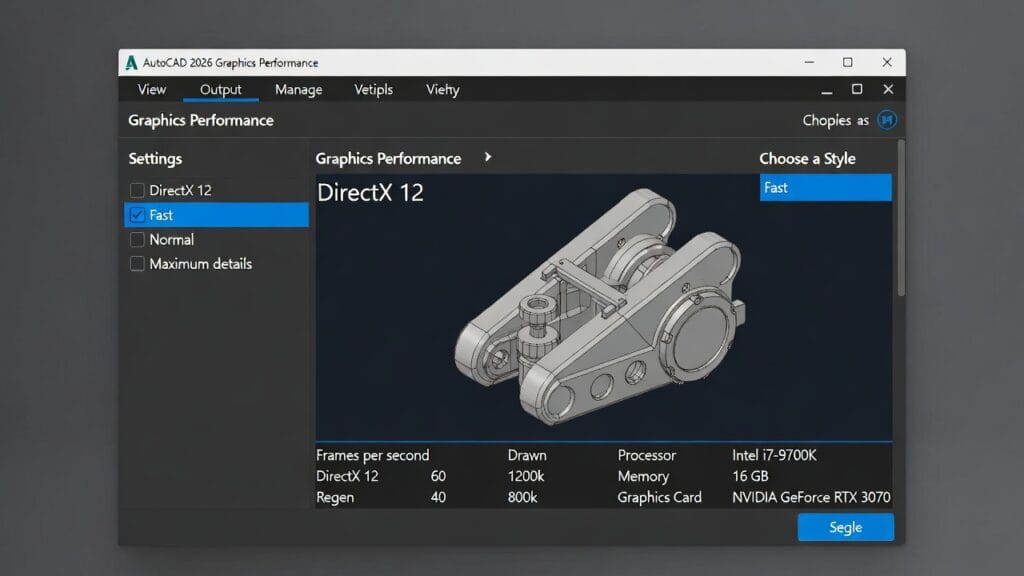Screen dimensions: 1024x576
Task: Open the Manage tab
Action: click(298, 89)
